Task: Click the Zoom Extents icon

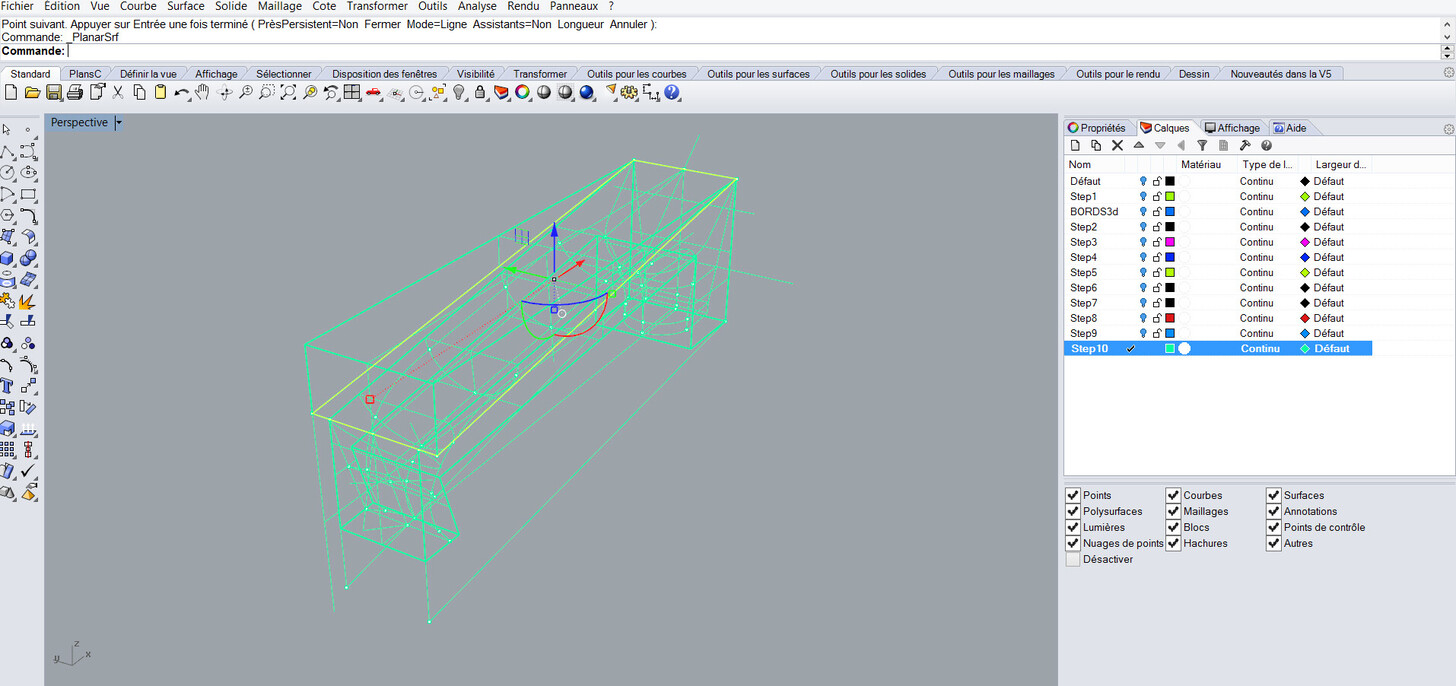Action: (288, 92)
